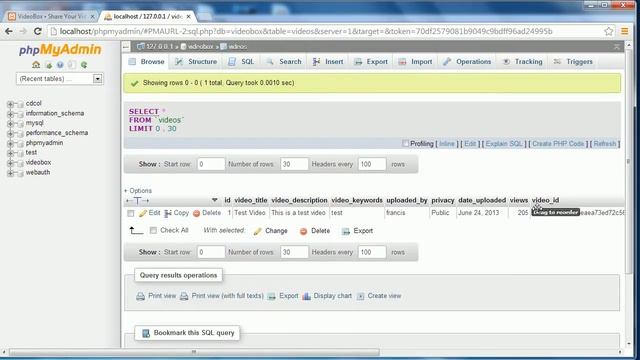Click the Export tab icon
640x360 pixels.
358,62
